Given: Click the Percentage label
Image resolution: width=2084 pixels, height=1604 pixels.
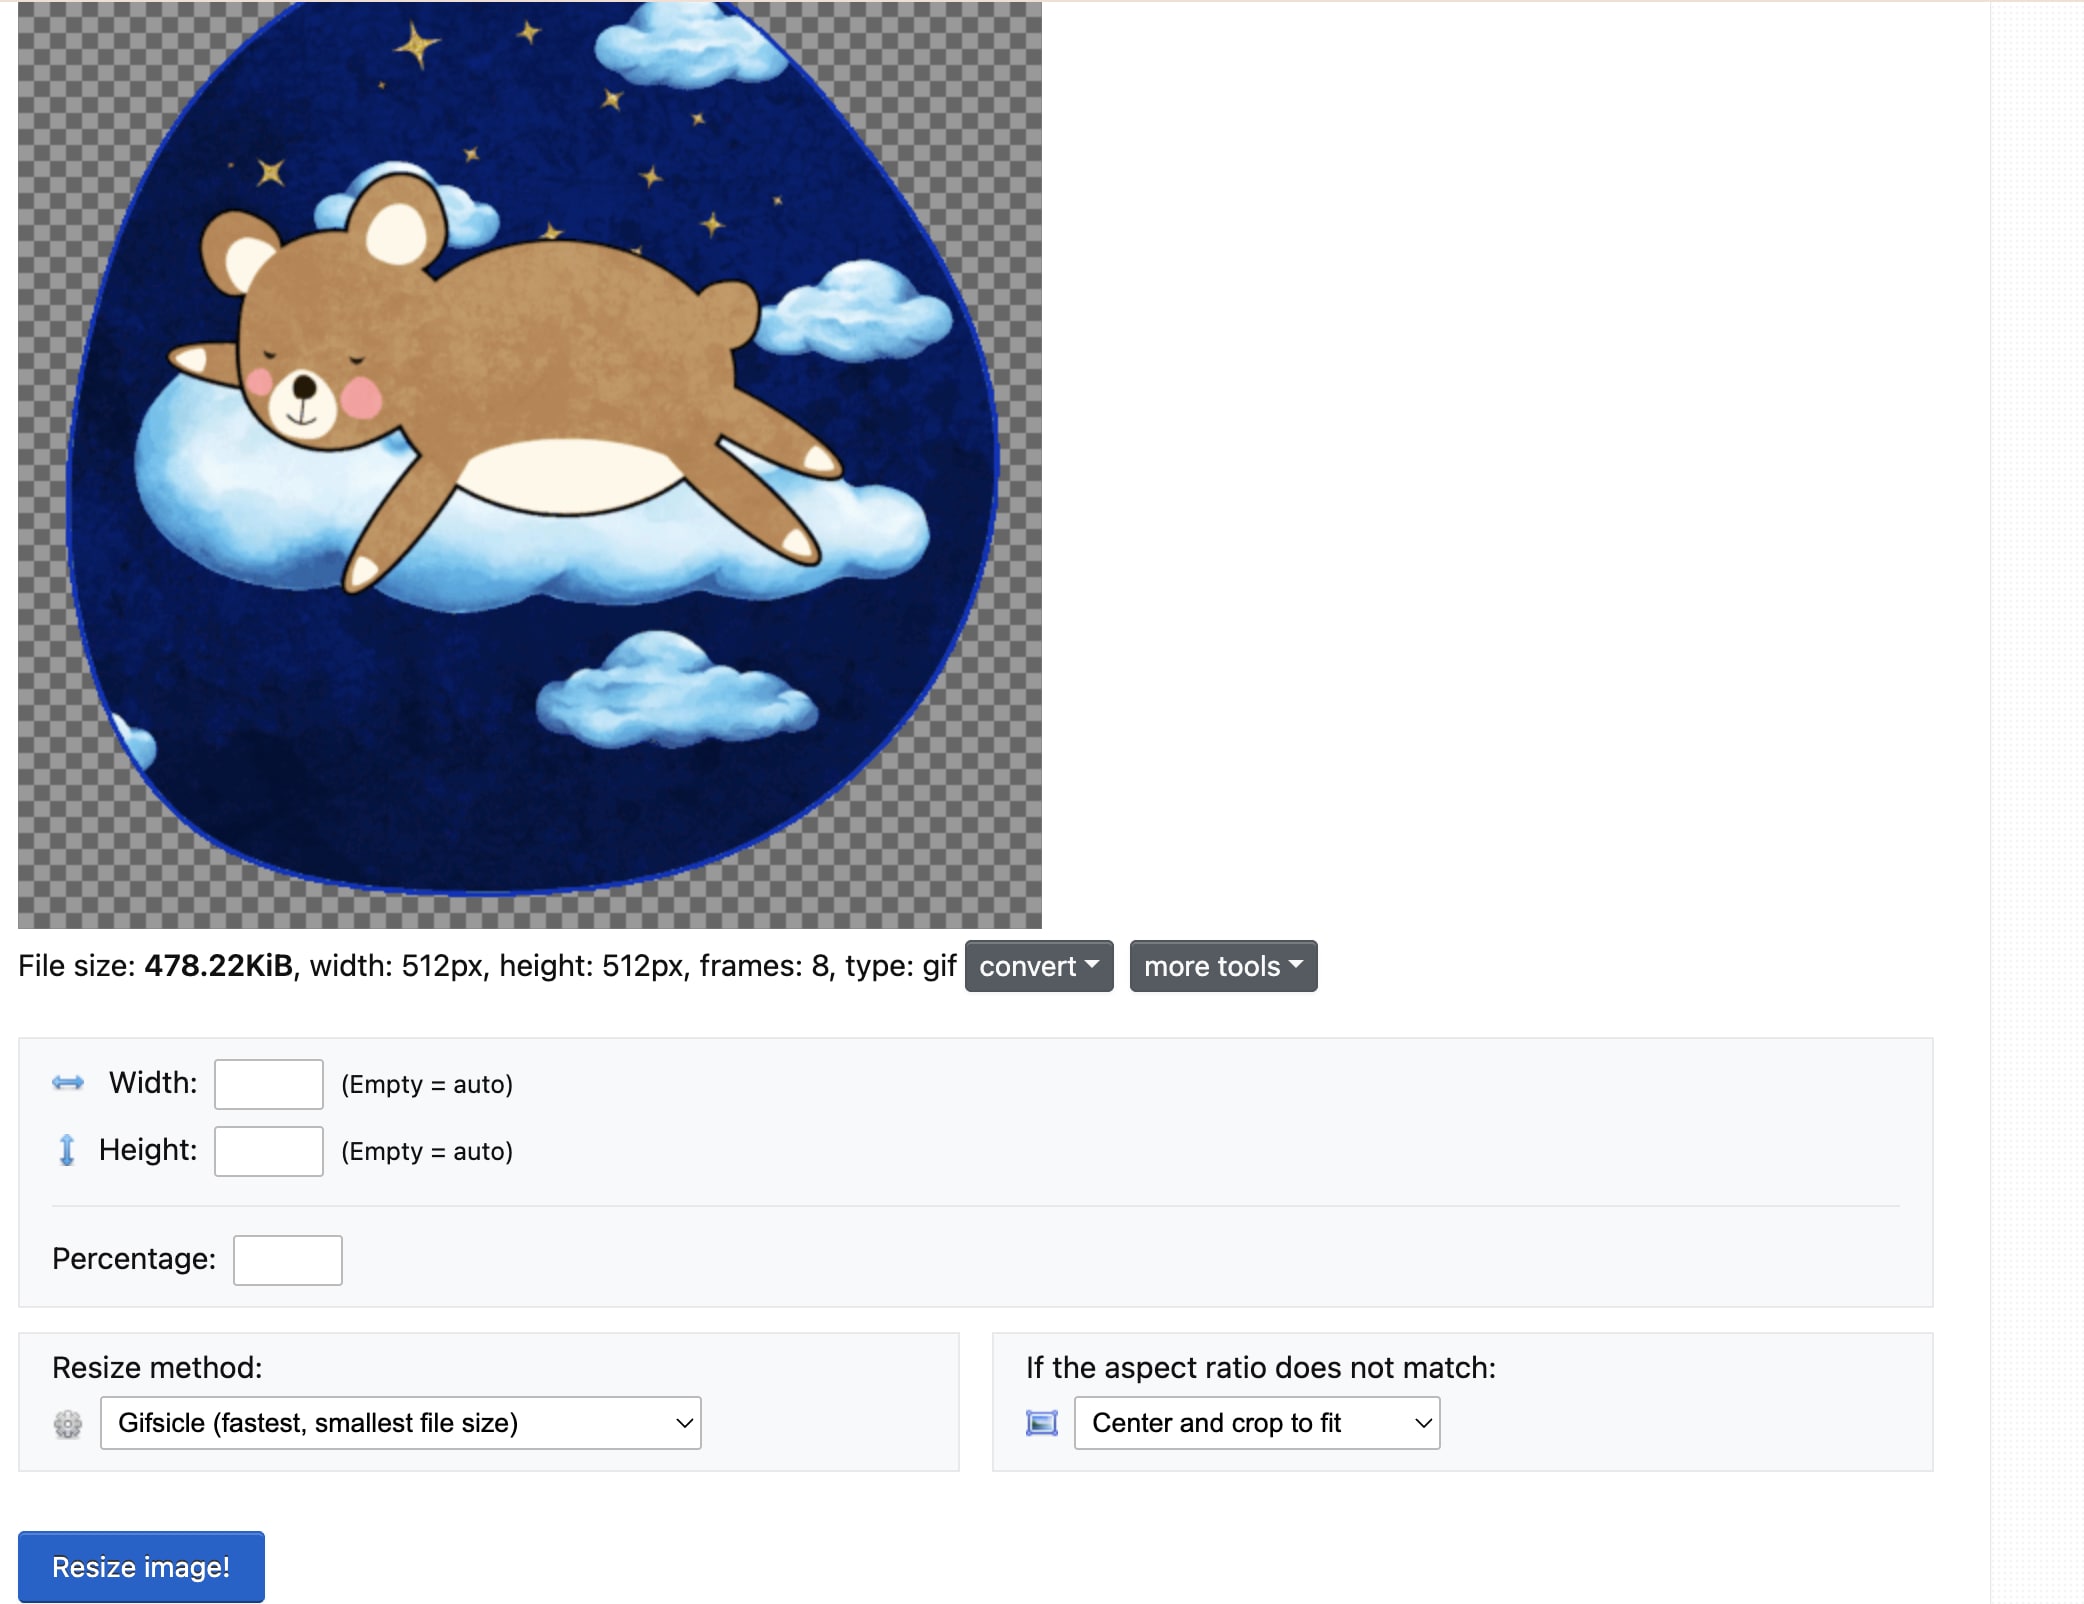Looking at the screenshot, I should coord(134,1259).
